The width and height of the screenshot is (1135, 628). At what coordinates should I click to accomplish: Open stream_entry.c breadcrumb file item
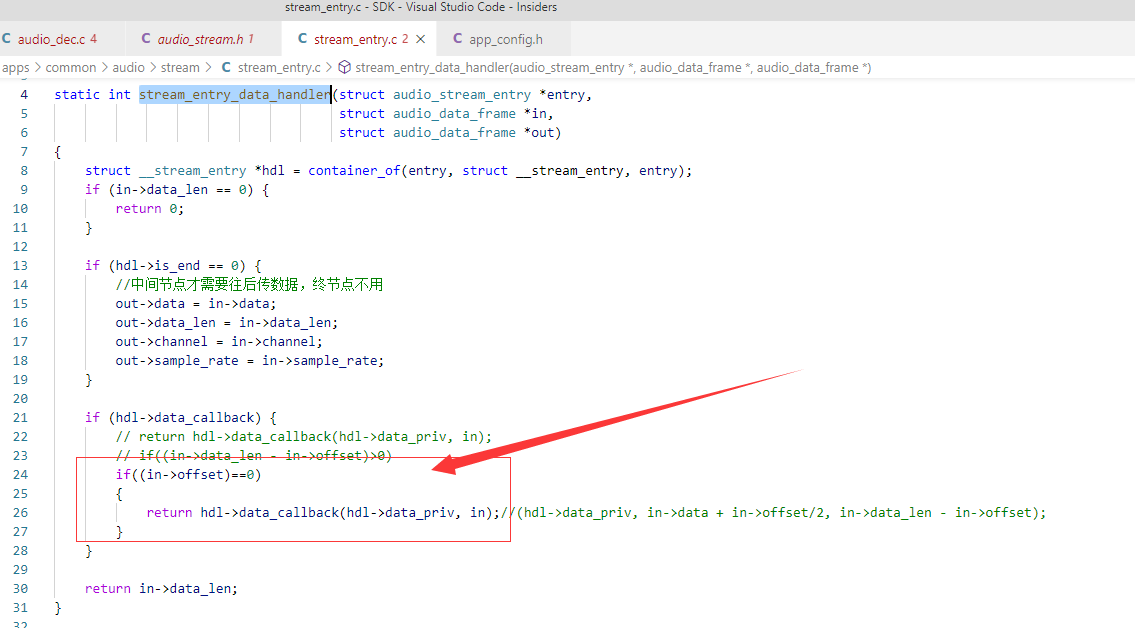pyautogui.click(x=279, y=67)
